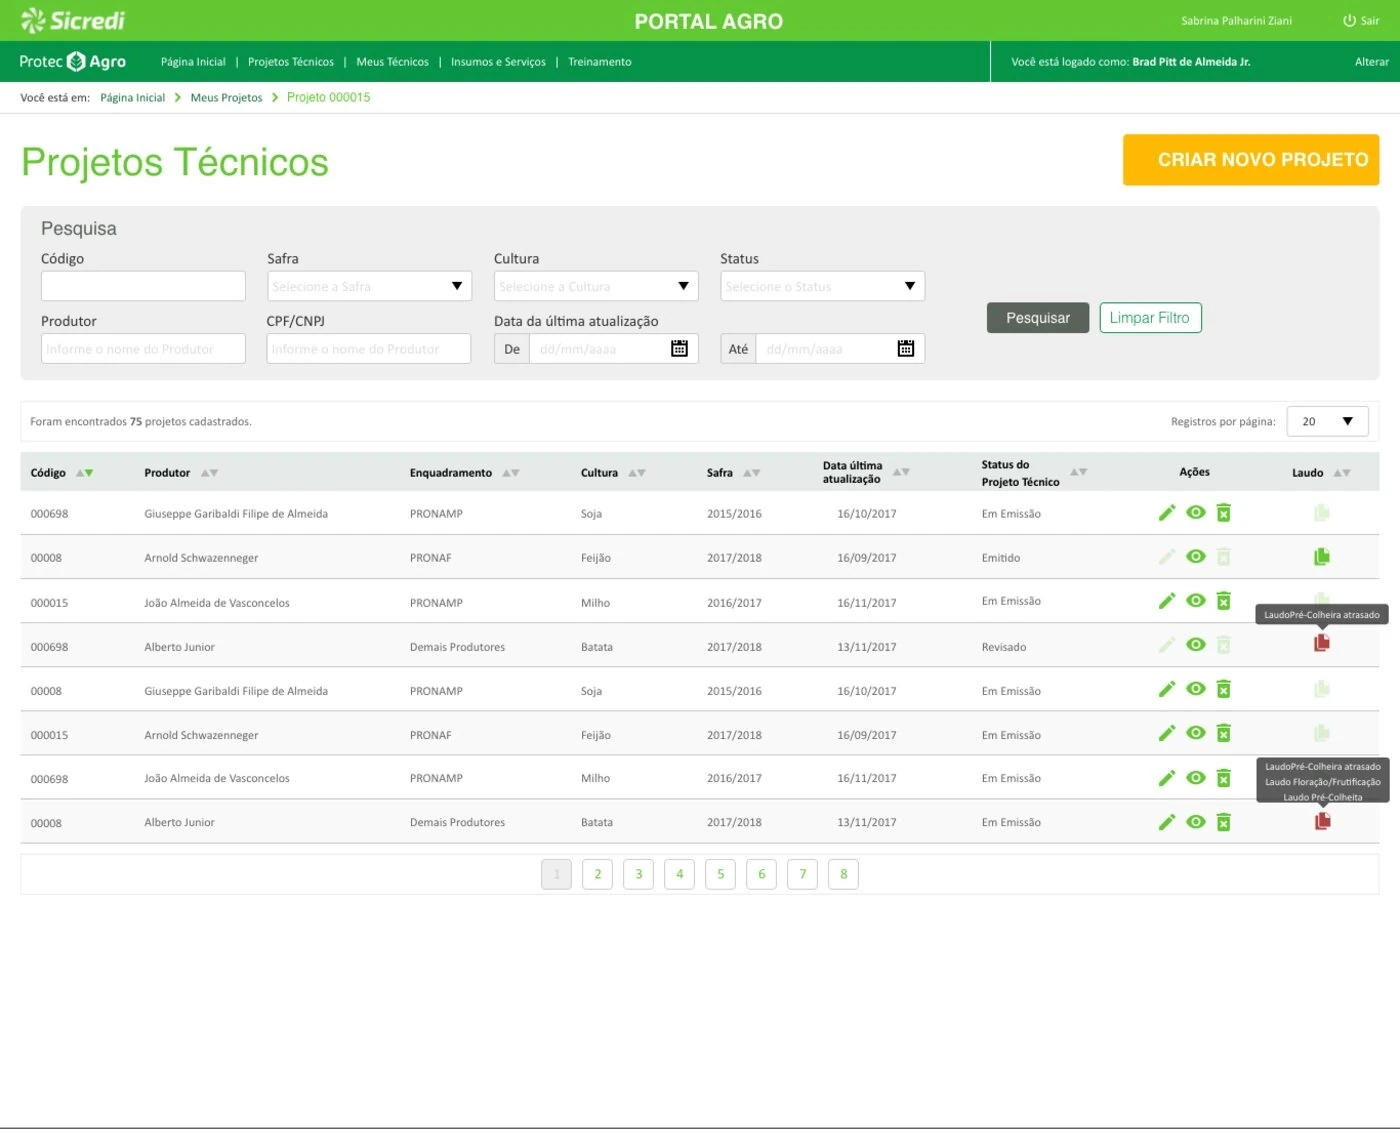Go to page 5 in pagination
Viewport: 1400px width, 1129px height.
point(720,874)
